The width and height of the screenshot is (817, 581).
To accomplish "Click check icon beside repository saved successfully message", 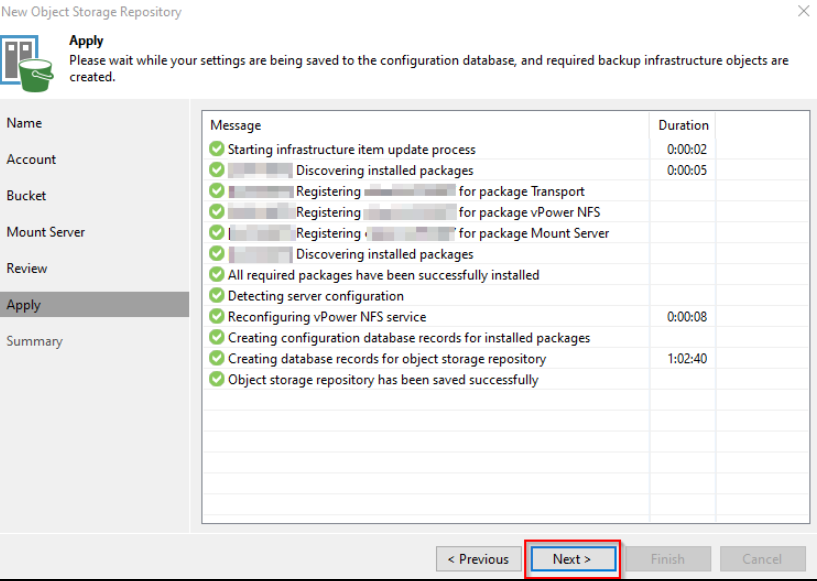I will 217,380.
